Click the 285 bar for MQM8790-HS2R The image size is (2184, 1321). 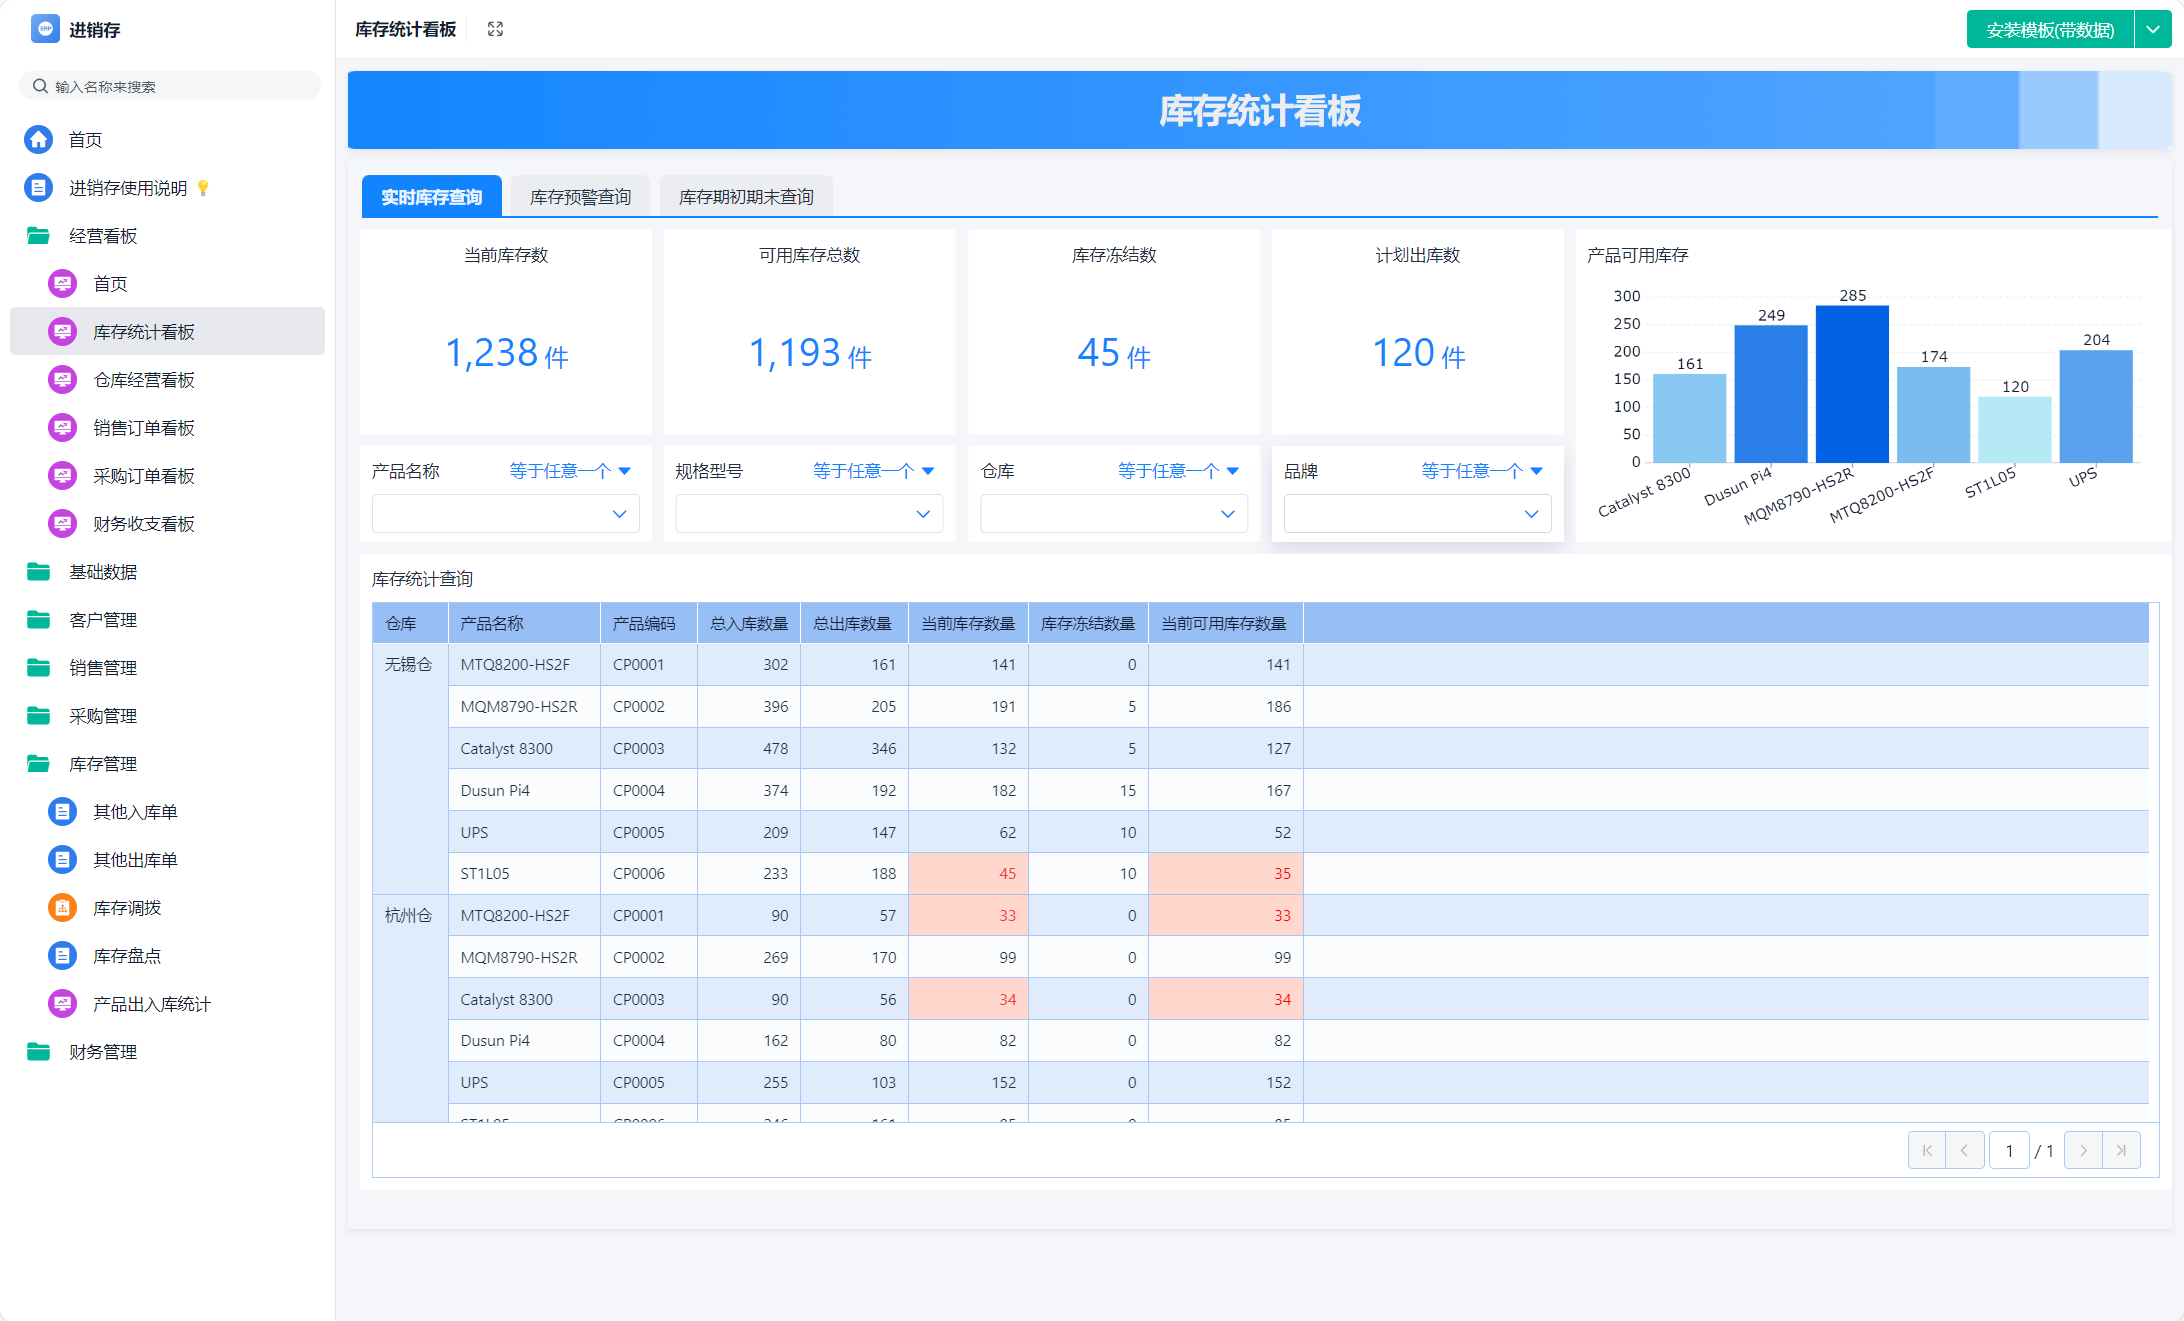point(1852,384)
